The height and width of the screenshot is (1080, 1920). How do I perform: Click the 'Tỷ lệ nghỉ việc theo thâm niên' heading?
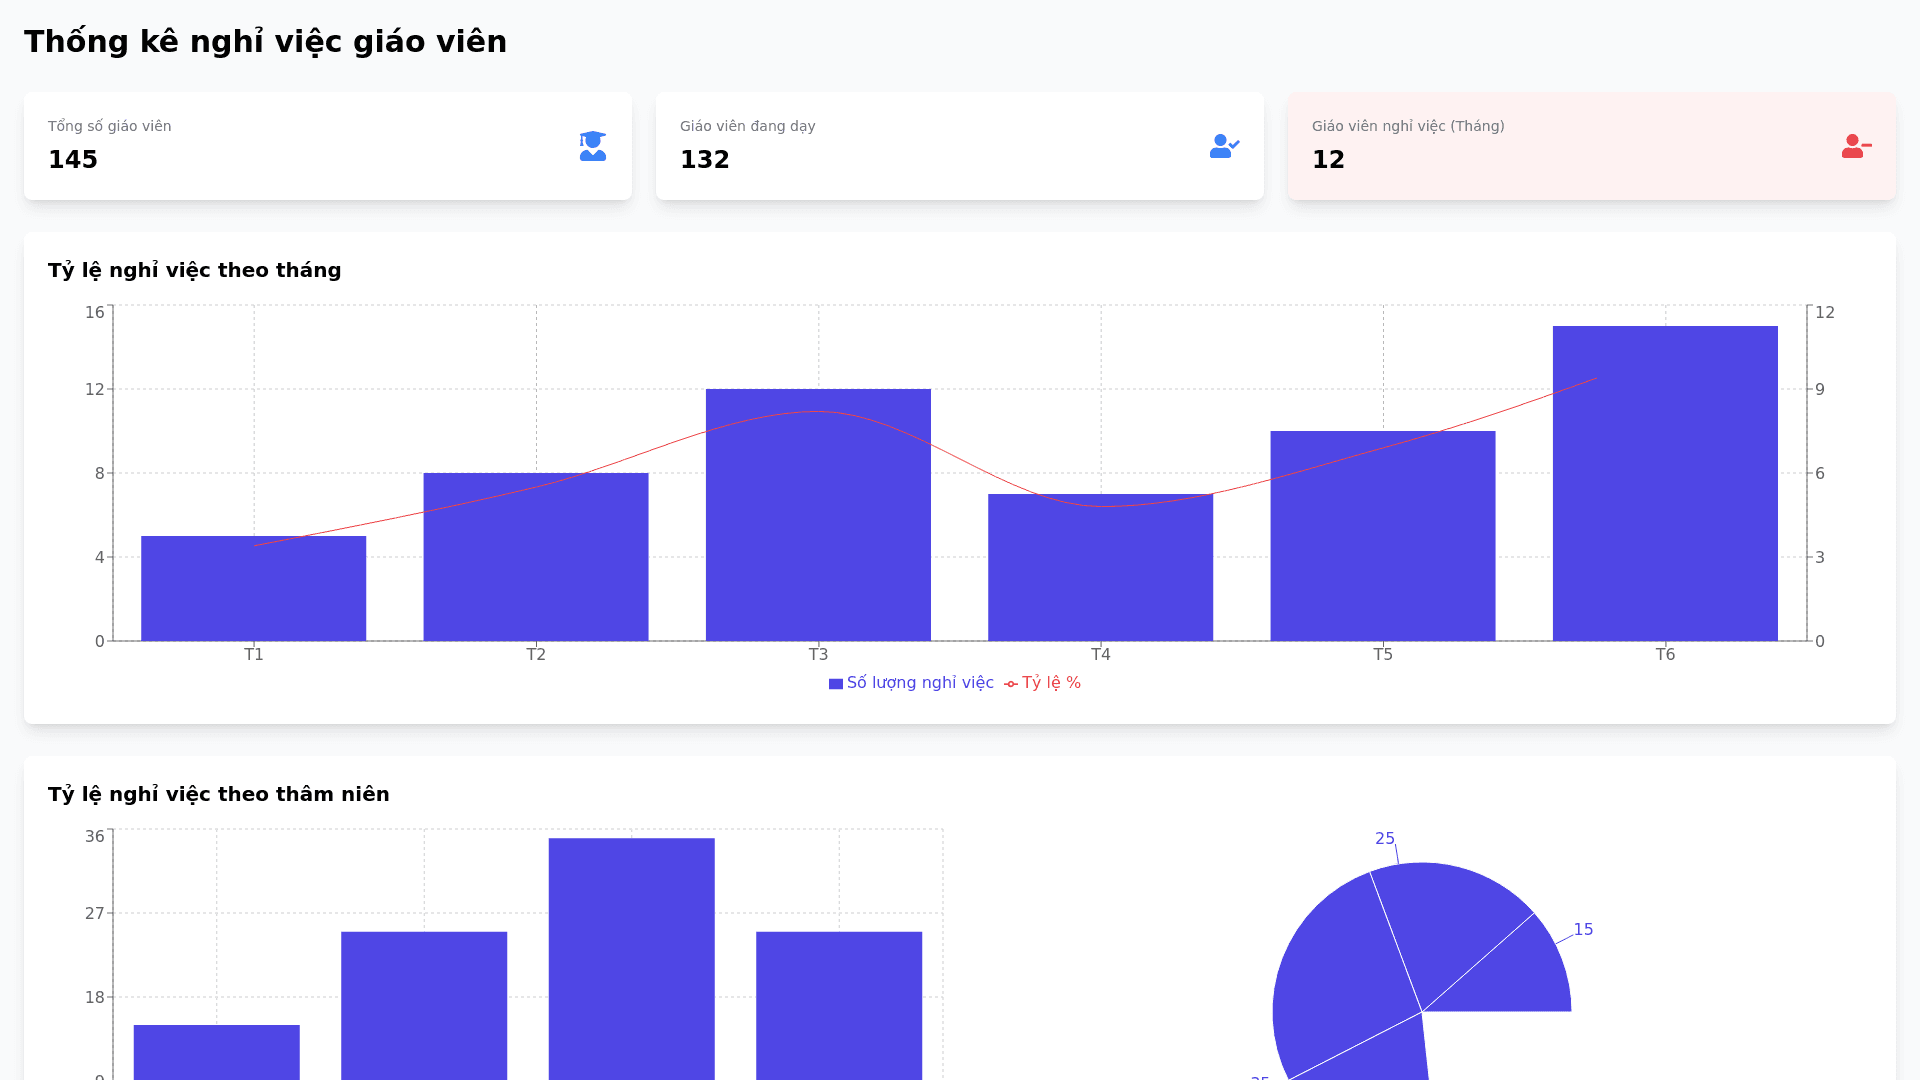point(219,794)
